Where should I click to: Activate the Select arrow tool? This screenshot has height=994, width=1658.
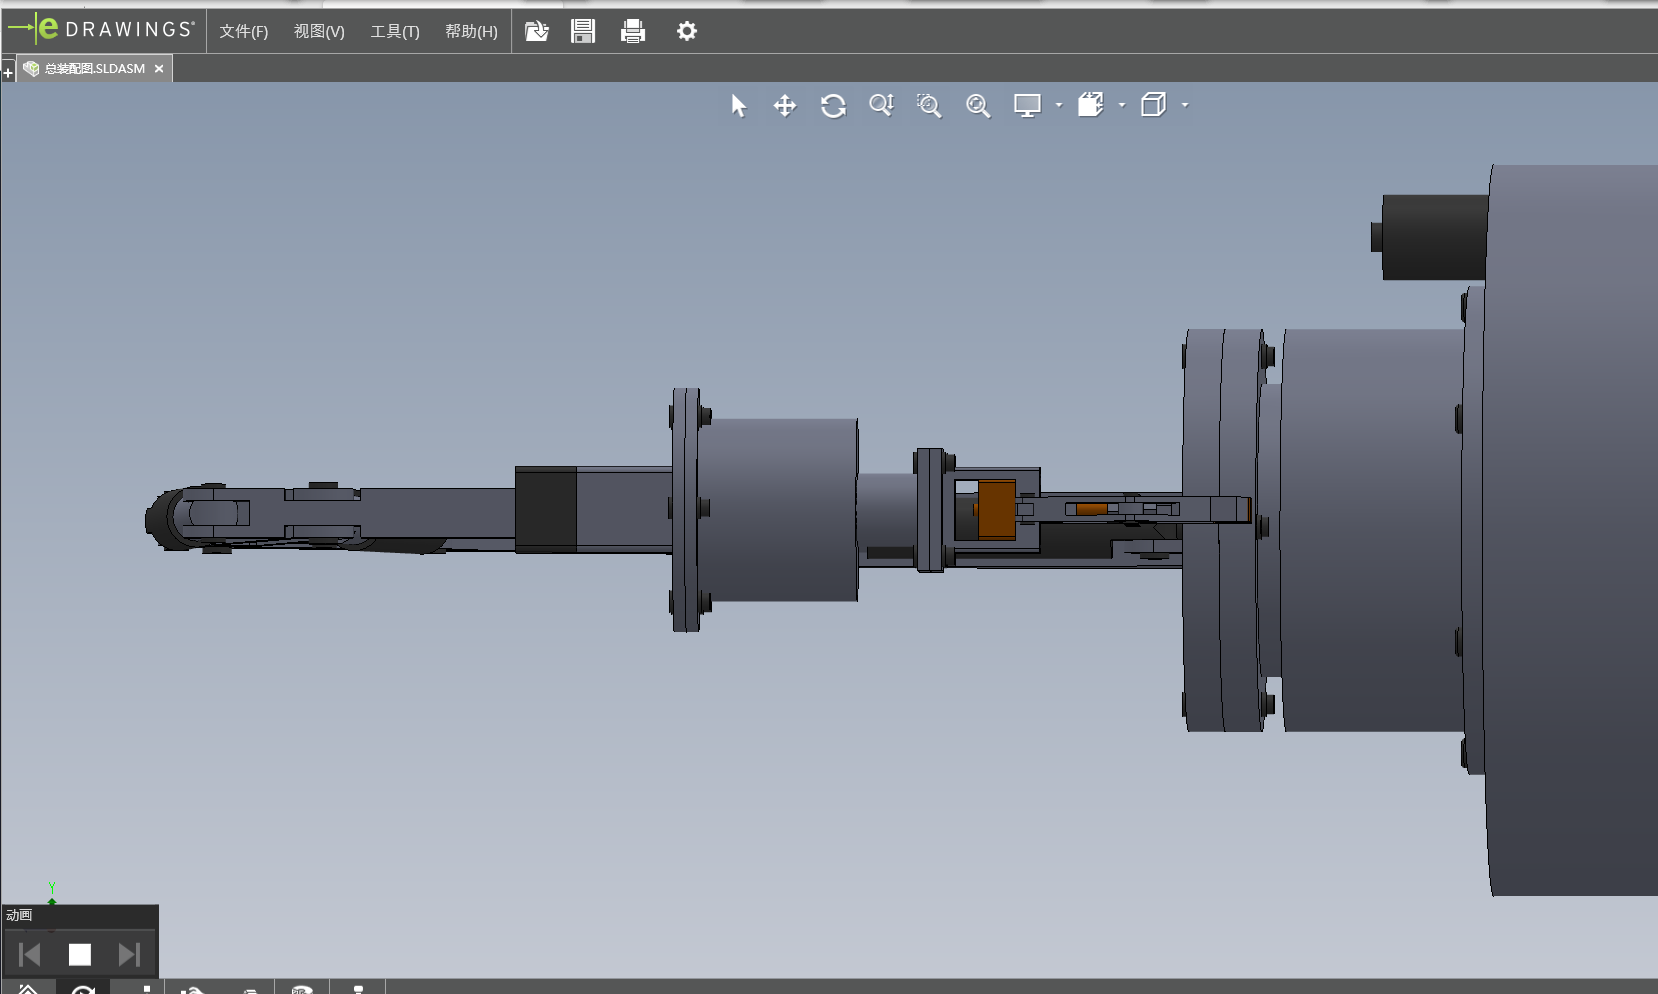[x=738, y=105]
